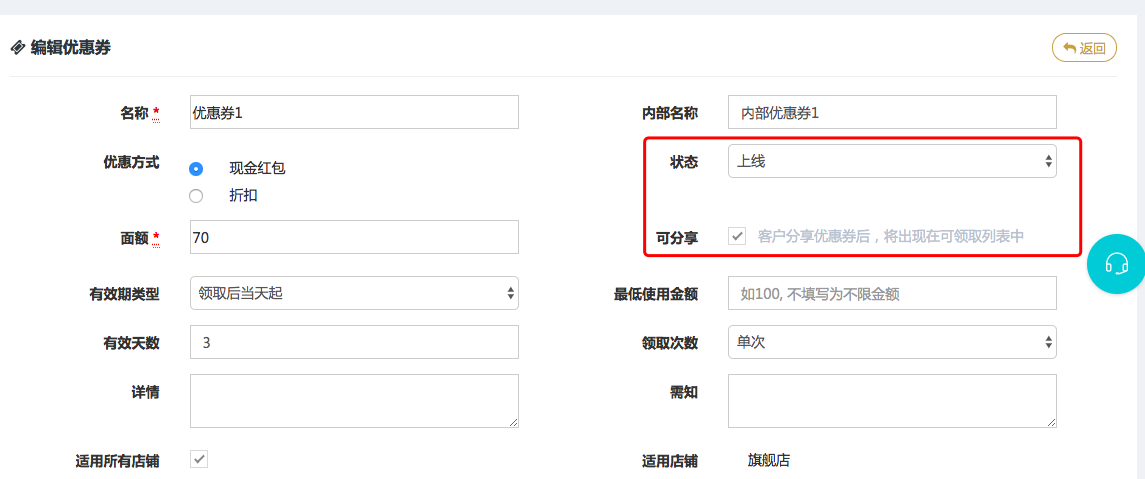
Task: Click the headset customer support icon
Action: (1116, 264)
